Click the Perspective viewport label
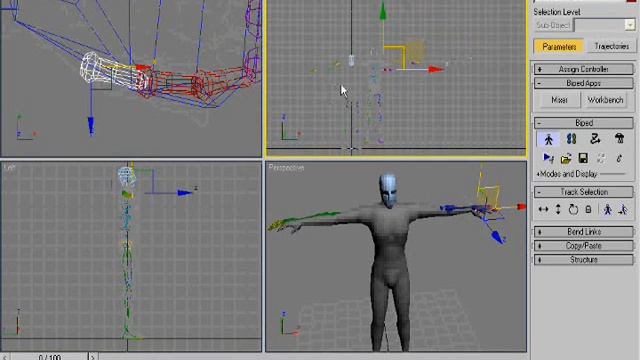 tap(287, 167)
